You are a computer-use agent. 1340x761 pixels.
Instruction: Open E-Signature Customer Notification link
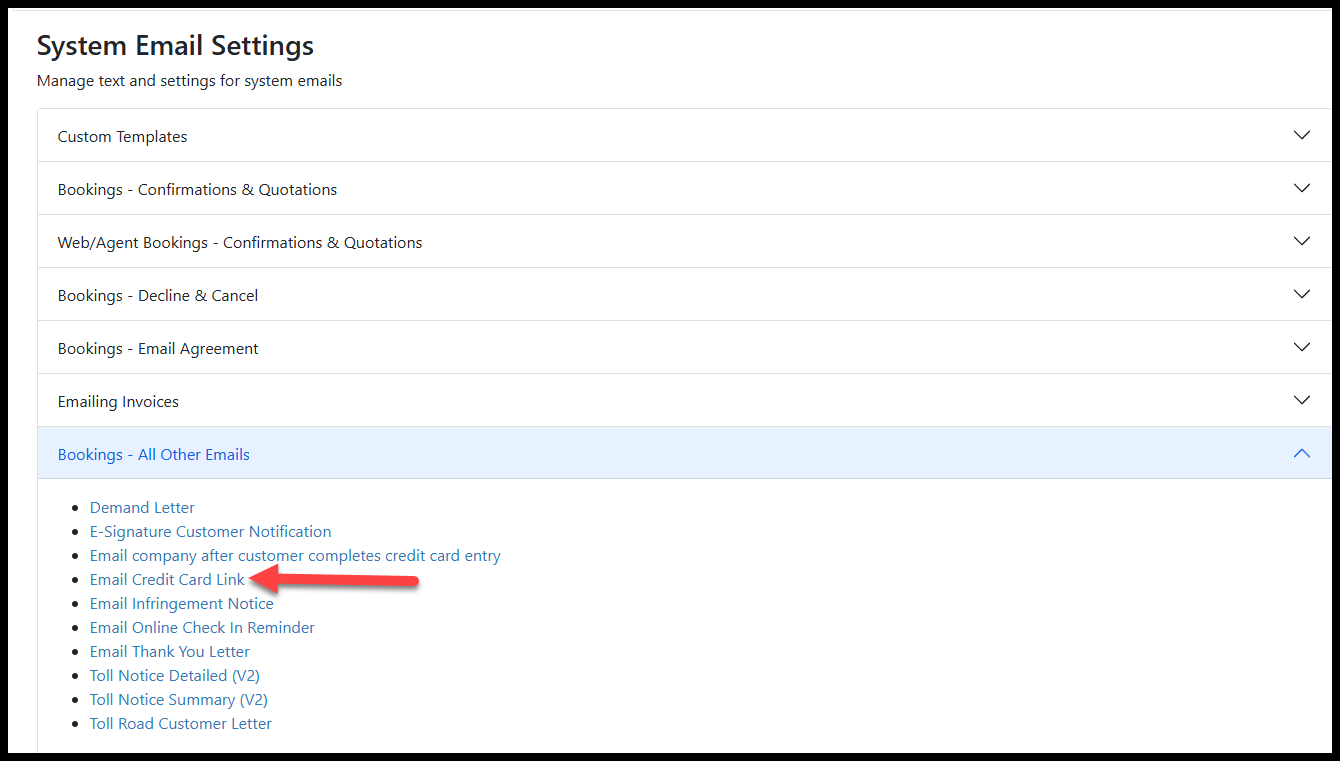(x=210, y=532)
